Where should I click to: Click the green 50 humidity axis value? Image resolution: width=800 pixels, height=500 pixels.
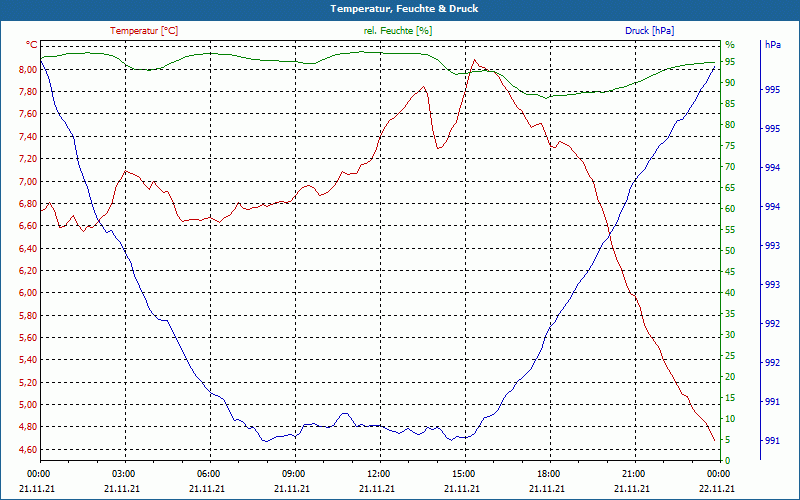[x=730, y=251]
